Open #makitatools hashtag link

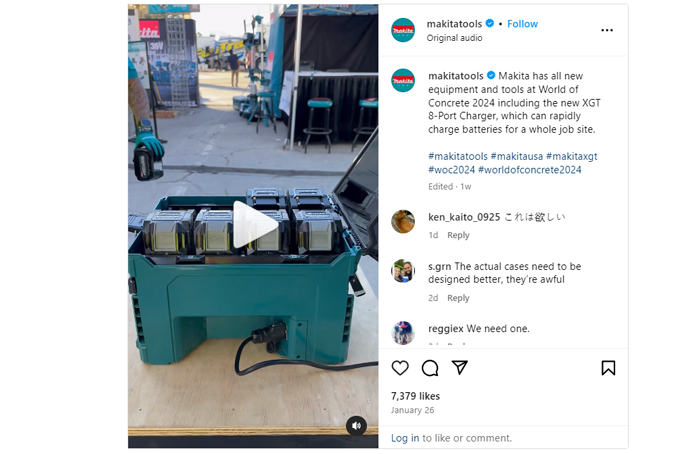coord(458,156)
